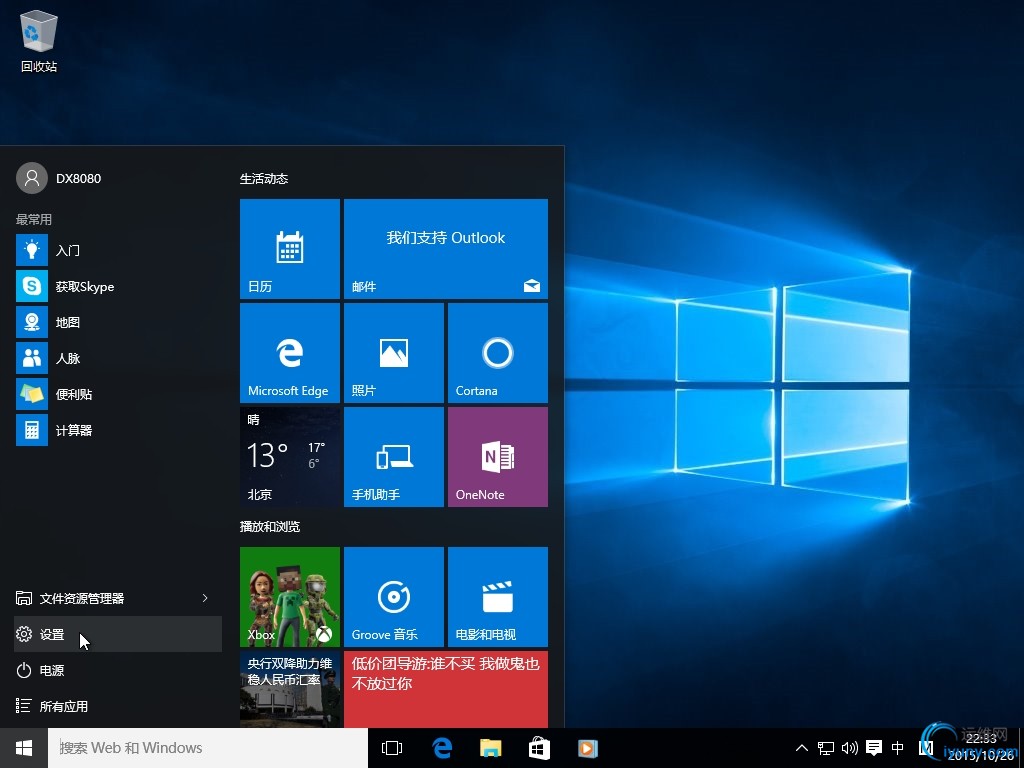Click the Store icon in taskbar

click(x=539, y=748)
